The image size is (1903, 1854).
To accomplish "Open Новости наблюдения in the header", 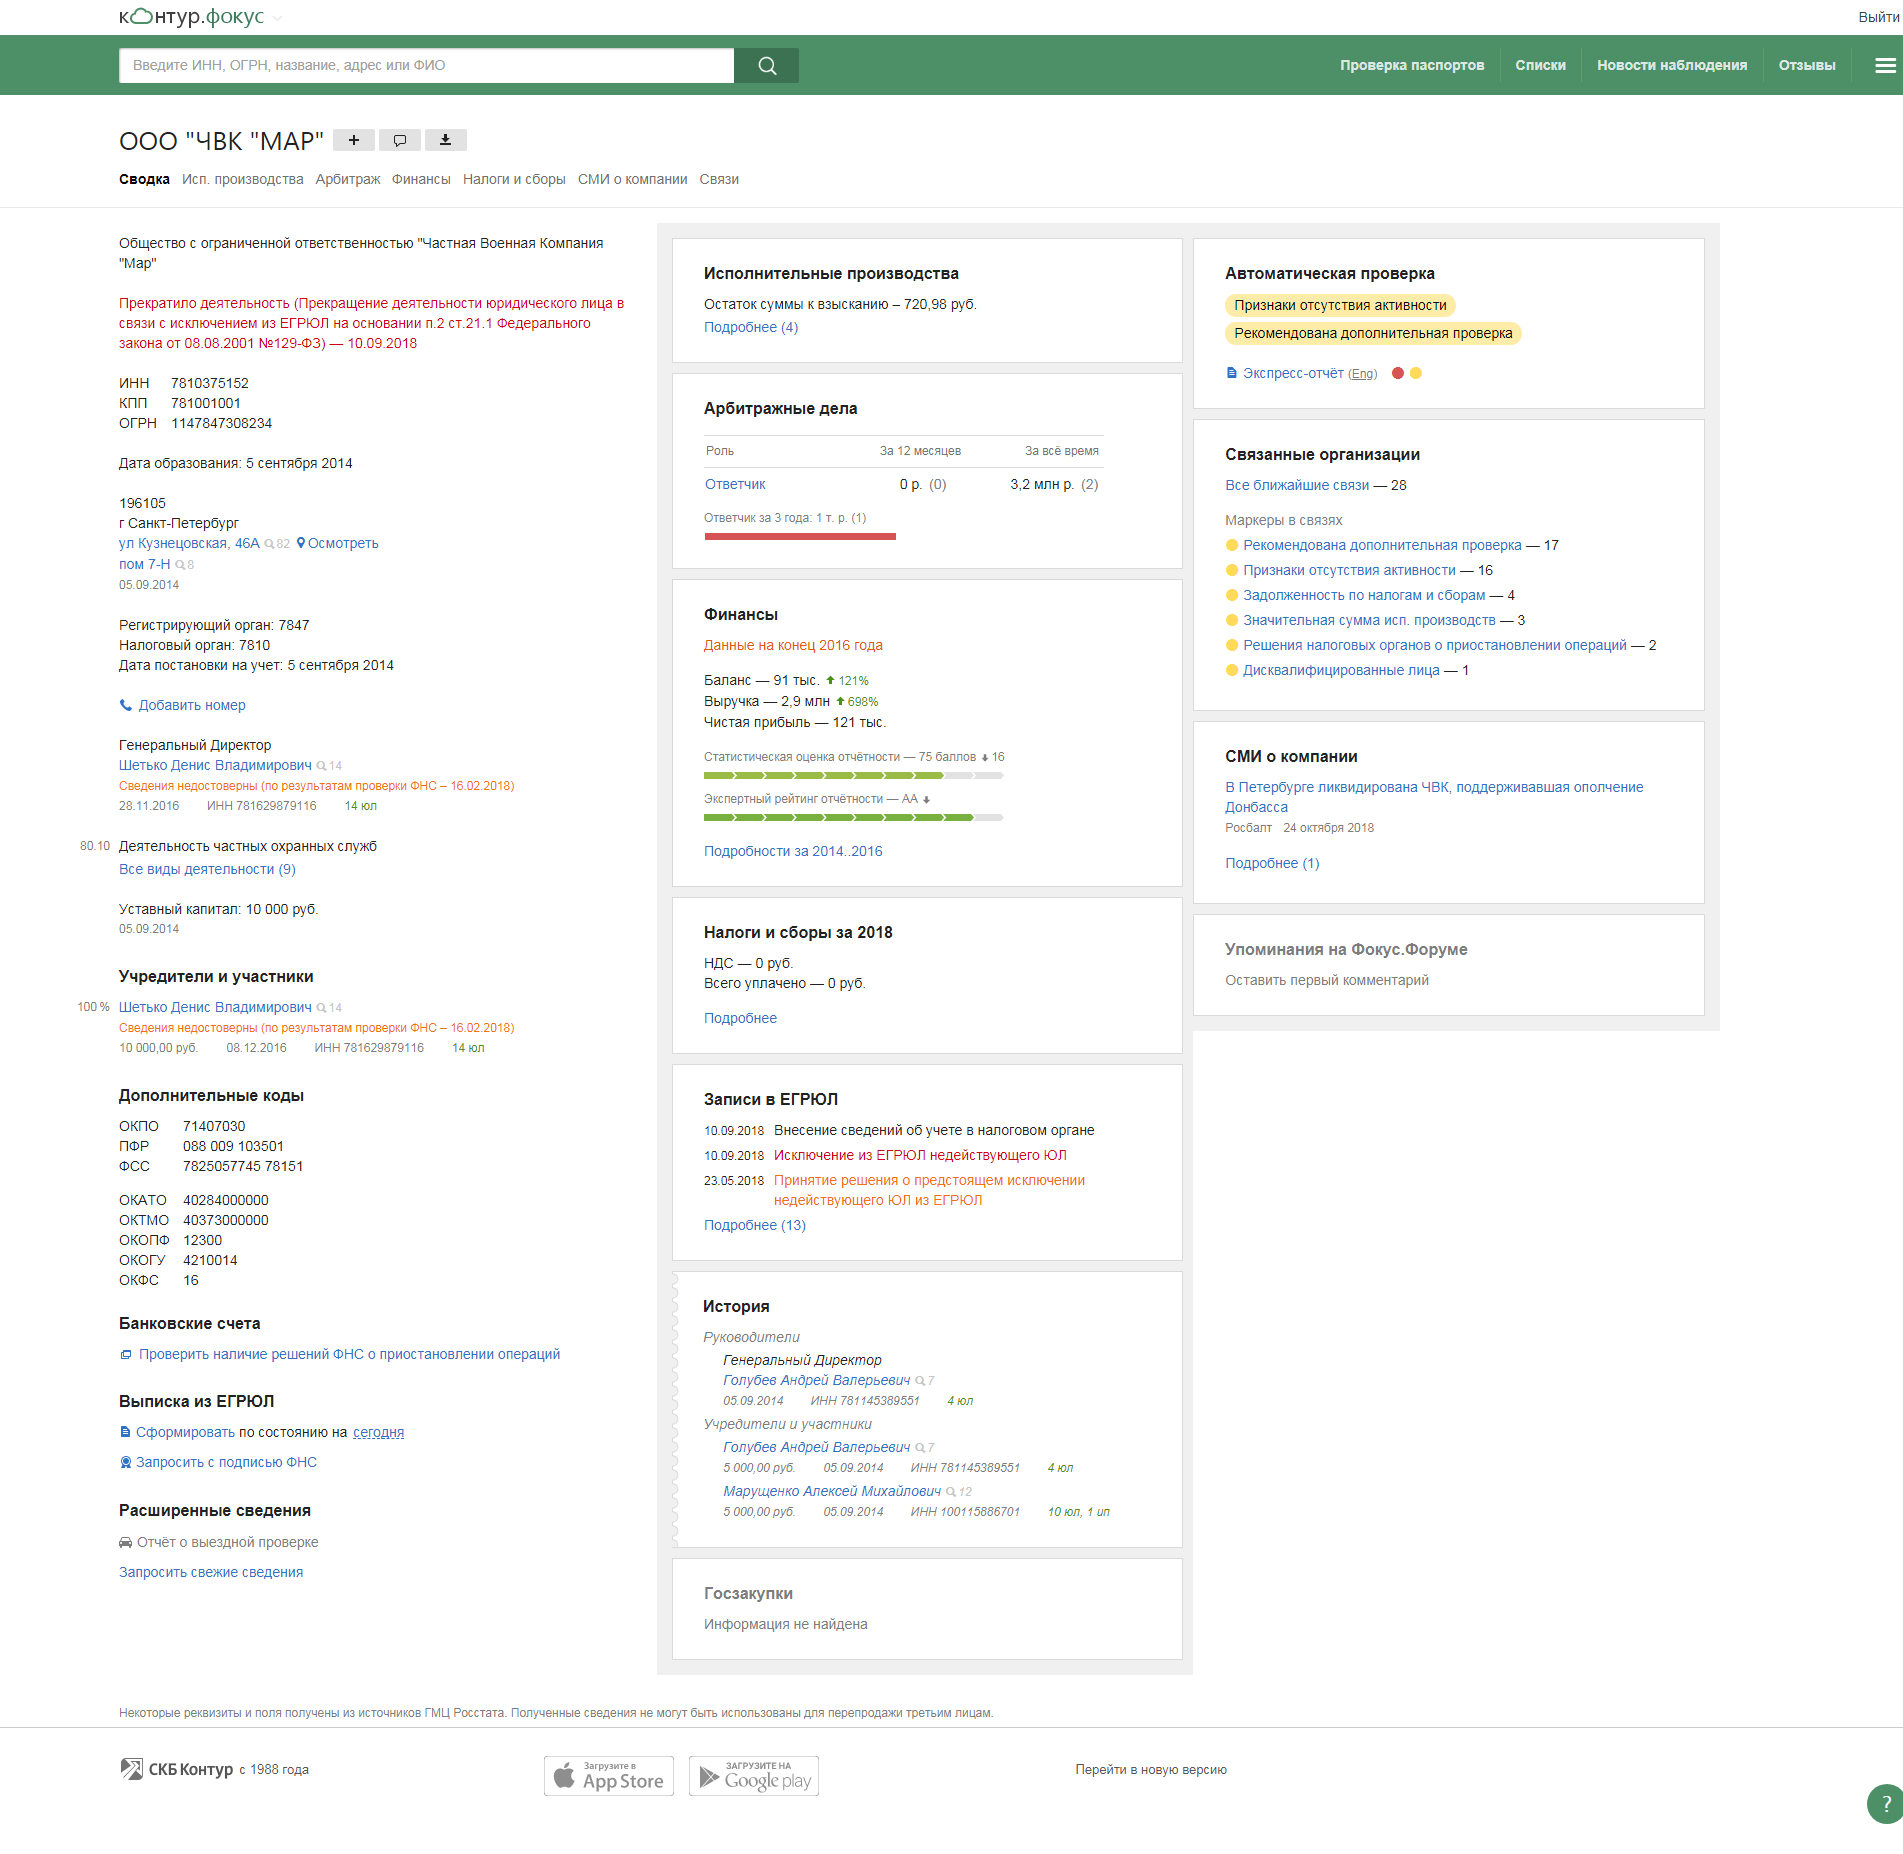I will (1672, 65).
